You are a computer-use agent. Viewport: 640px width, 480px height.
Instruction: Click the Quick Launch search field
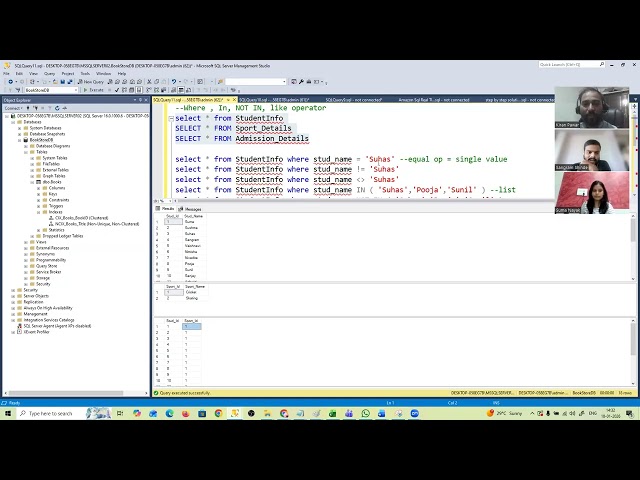pyautogui.click(x=571, y=64)
